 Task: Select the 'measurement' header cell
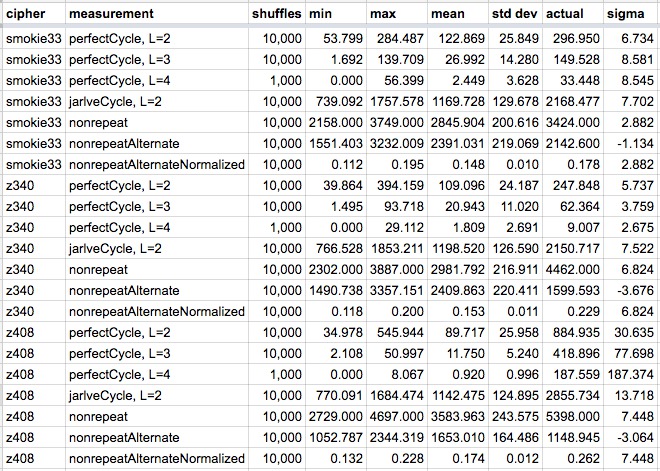[x=157, y=14]
